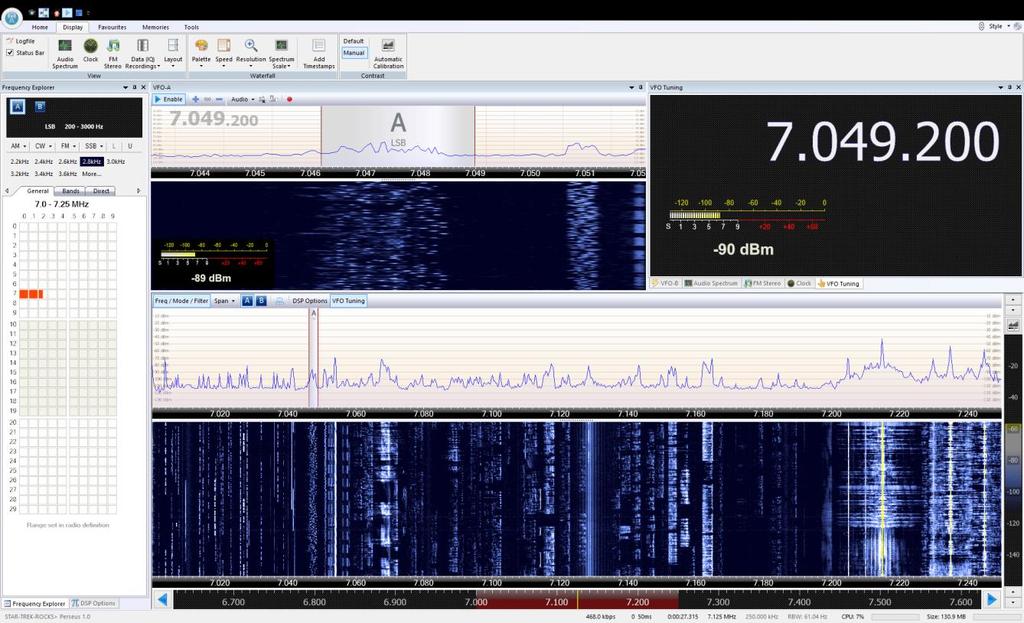Start recording with the red record button
This screenshot has width=1024, height=623.
point(289,99)
